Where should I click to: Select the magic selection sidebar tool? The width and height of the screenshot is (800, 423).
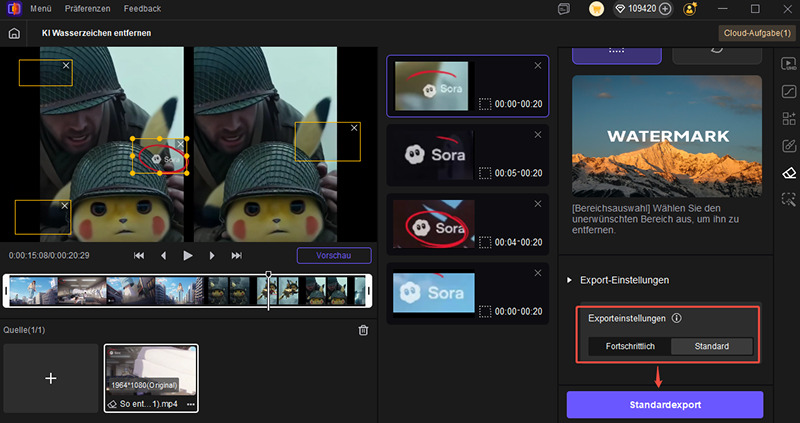(789, 200)
